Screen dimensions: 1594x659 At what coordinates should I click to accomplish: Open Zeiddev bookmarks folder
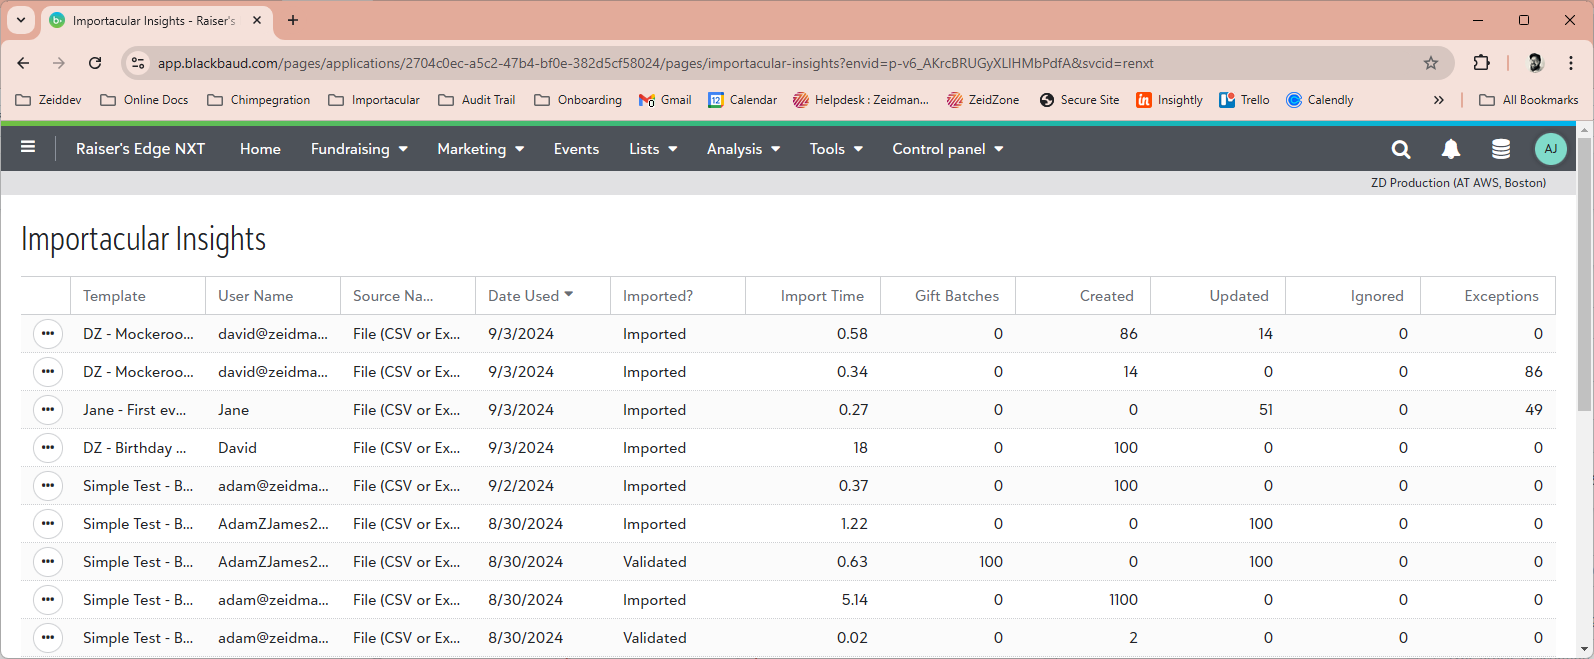[x=48, y=100]
